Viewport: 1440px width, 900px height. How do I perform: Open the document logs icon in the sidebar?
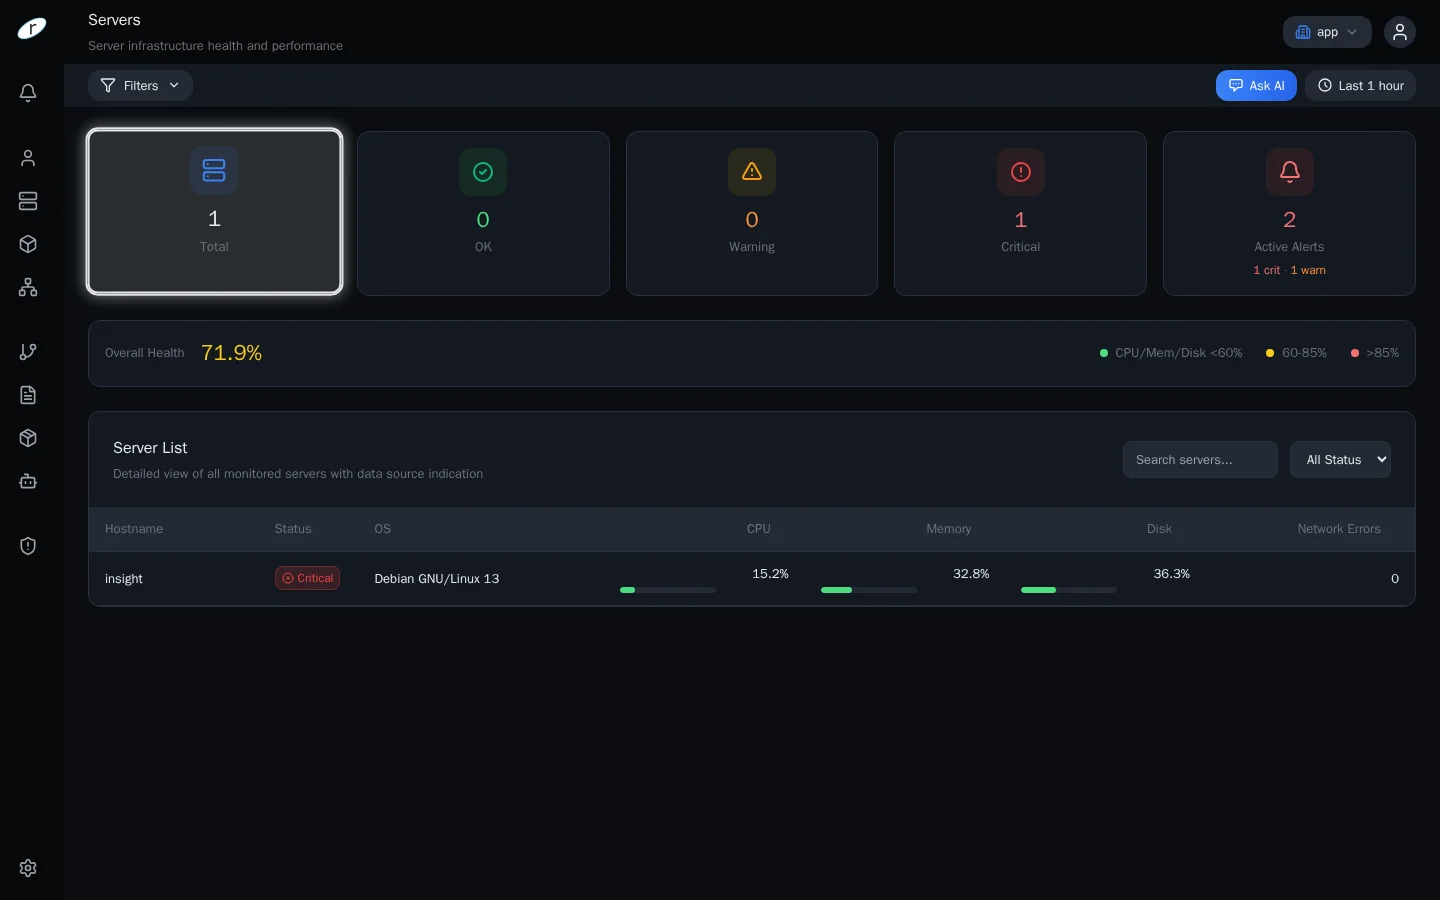click(x=28, y=395)
